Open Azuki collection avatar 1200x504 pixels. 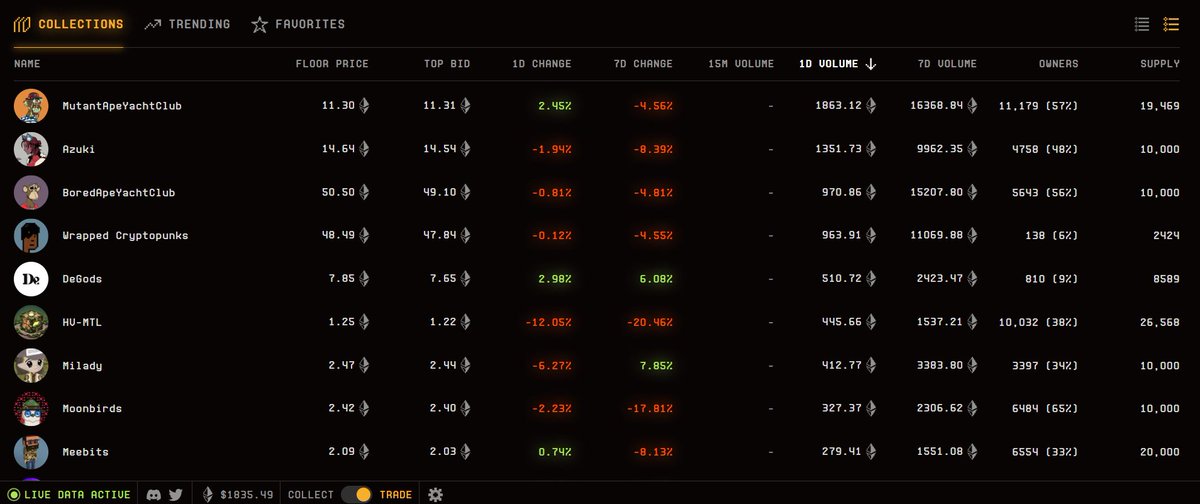click(x=31, y=148)
